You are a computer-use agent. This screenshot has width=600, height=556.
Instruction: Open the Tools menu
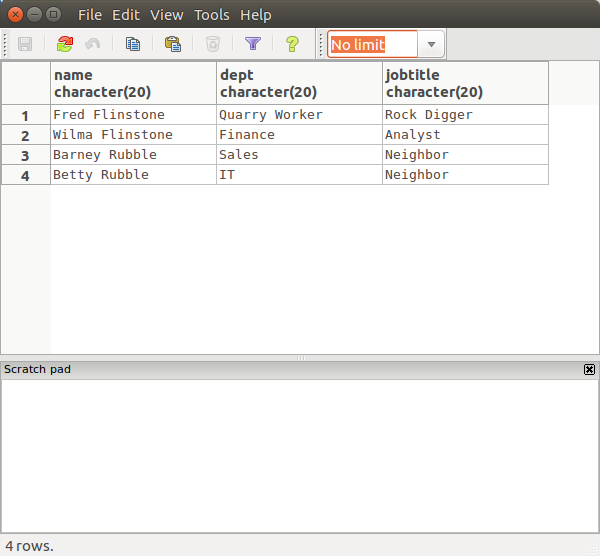point(212,15)
